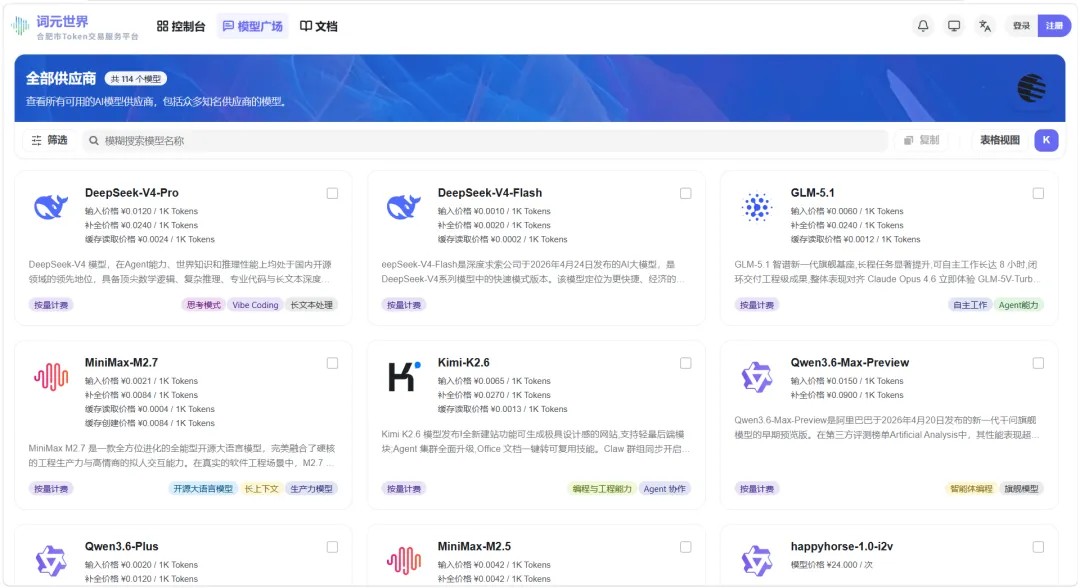Click the MiniMax-M2.7 waveform logo
1080x588 pixels.
tap(51, 377)
